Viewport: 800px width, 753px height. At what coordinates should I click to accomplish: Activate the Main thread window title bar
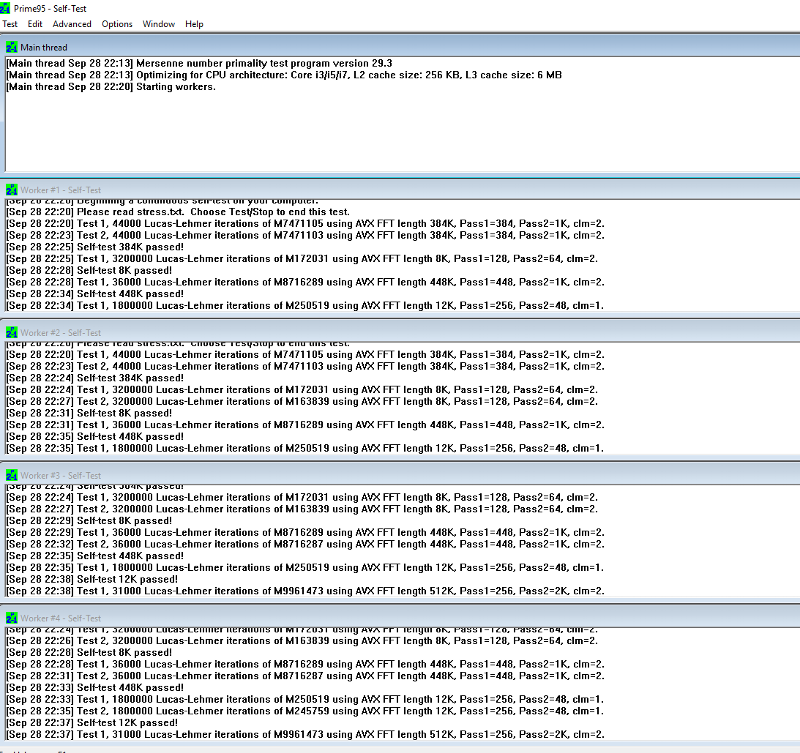pos(400,47)
